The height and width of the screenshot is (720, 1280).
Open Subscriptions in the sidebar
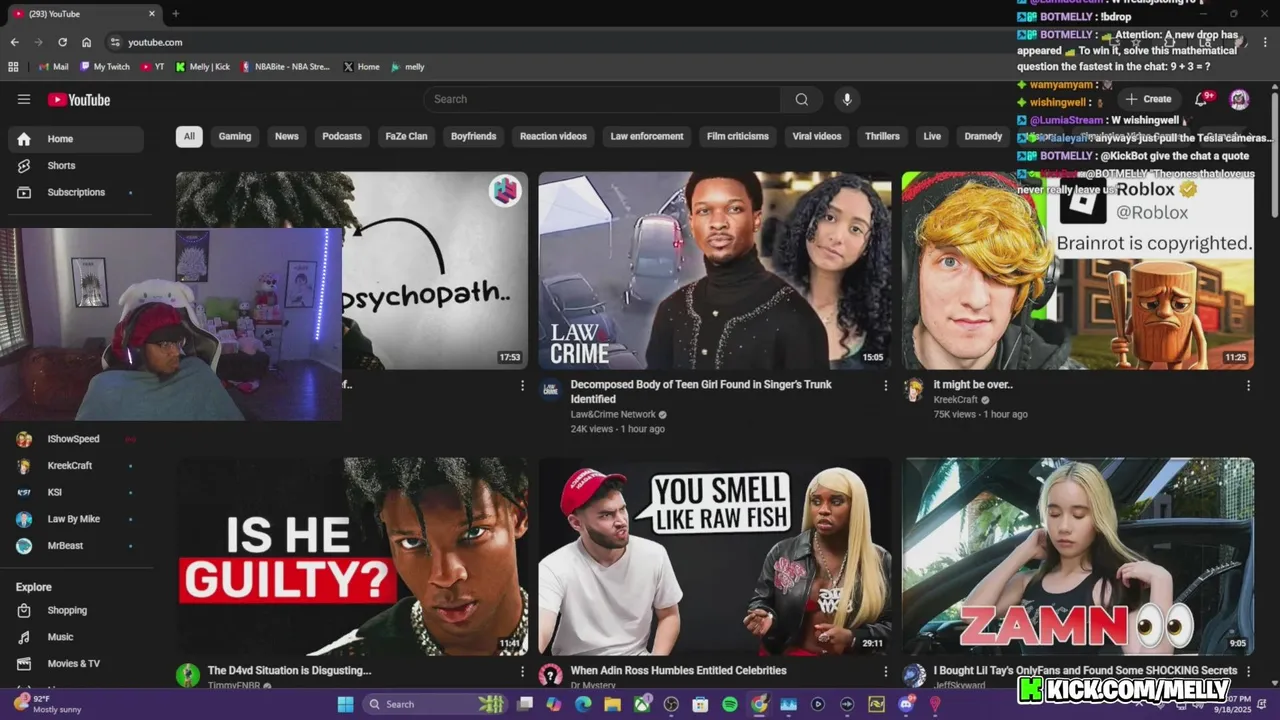click(x=76, y=192)
